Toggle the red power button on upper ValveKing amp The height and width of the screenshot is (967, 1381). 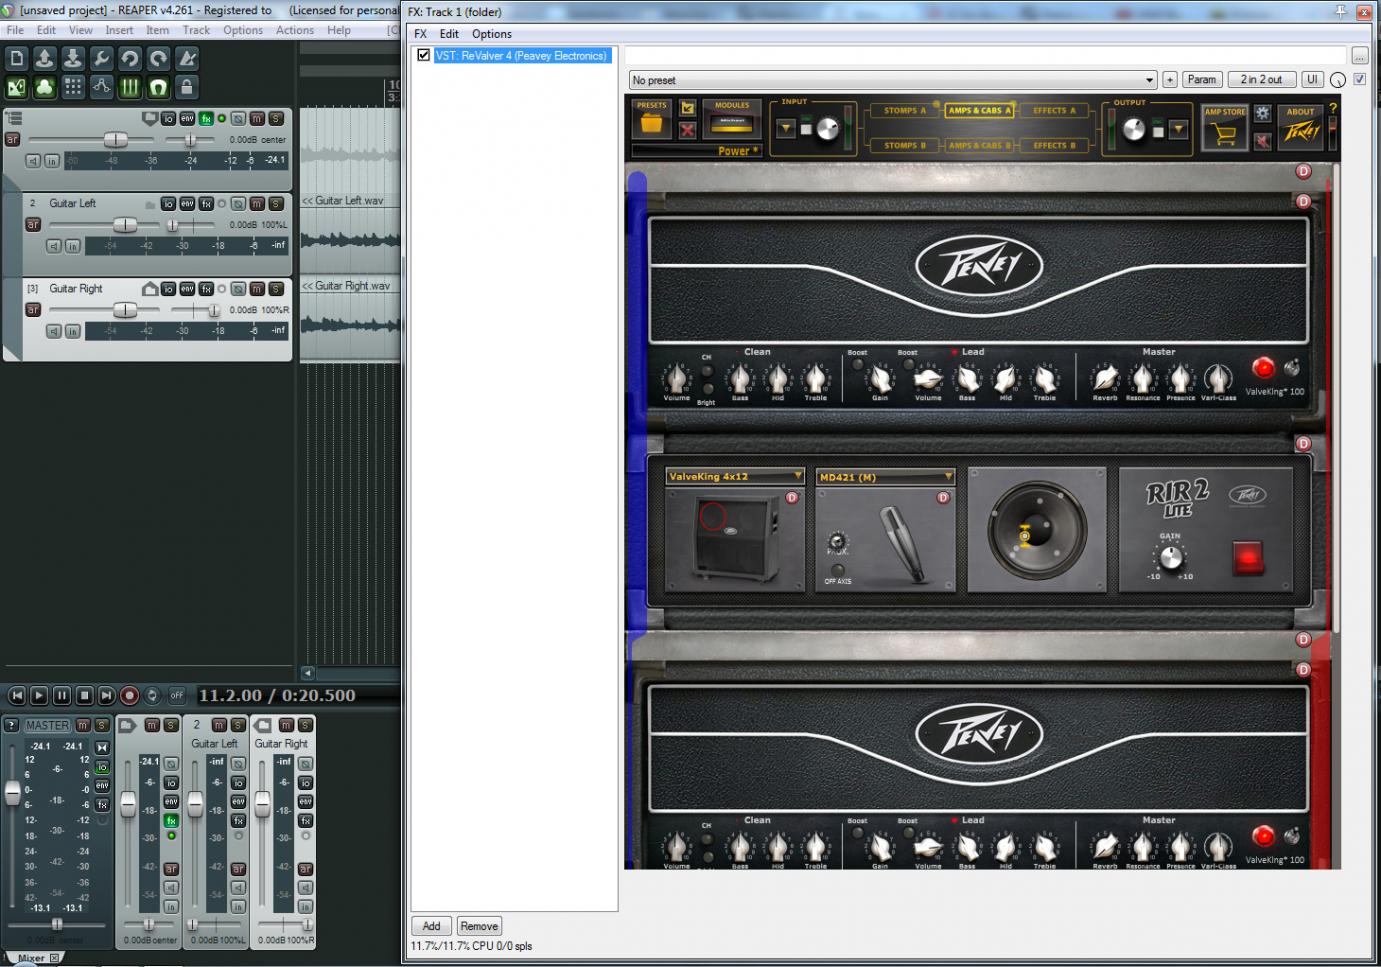pyautogui.click(x=1264, y=368)
